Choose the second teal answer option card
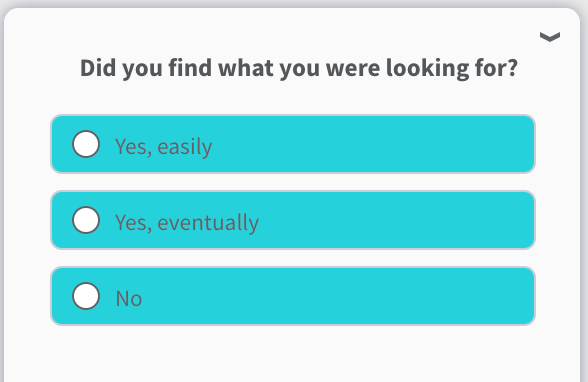 pyautogui.click(x=292, y=220)
